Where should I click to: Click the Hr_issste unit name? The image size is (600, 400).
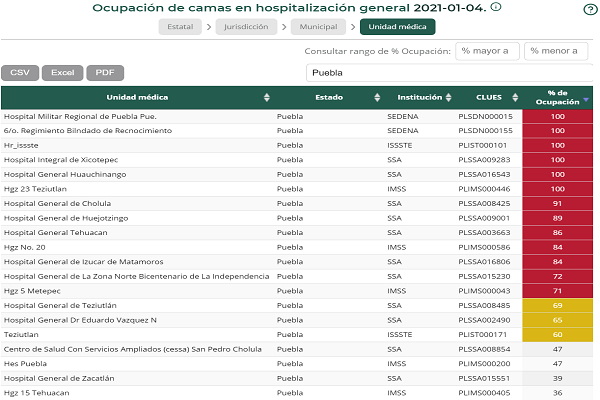tap(21, 145)
